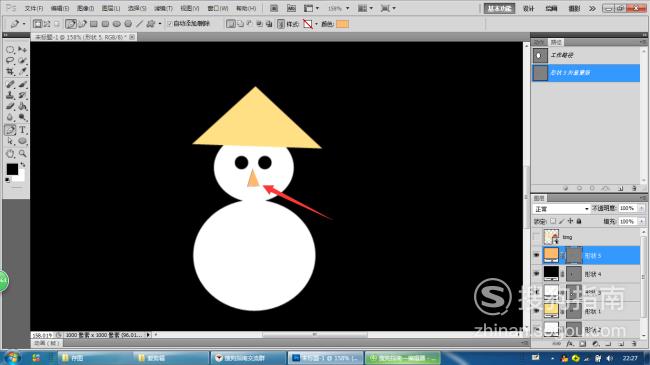Toggle visibility of the timg layer
This screenshot has width=650, height=365.
pyautogui.click(x=537, y=237)
